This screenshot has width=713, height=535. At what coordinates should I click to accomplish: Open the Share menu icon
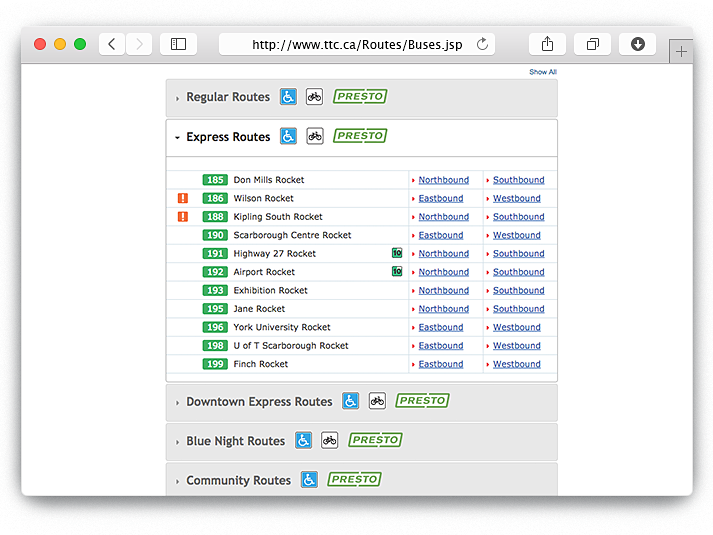[x=547, y=44]
